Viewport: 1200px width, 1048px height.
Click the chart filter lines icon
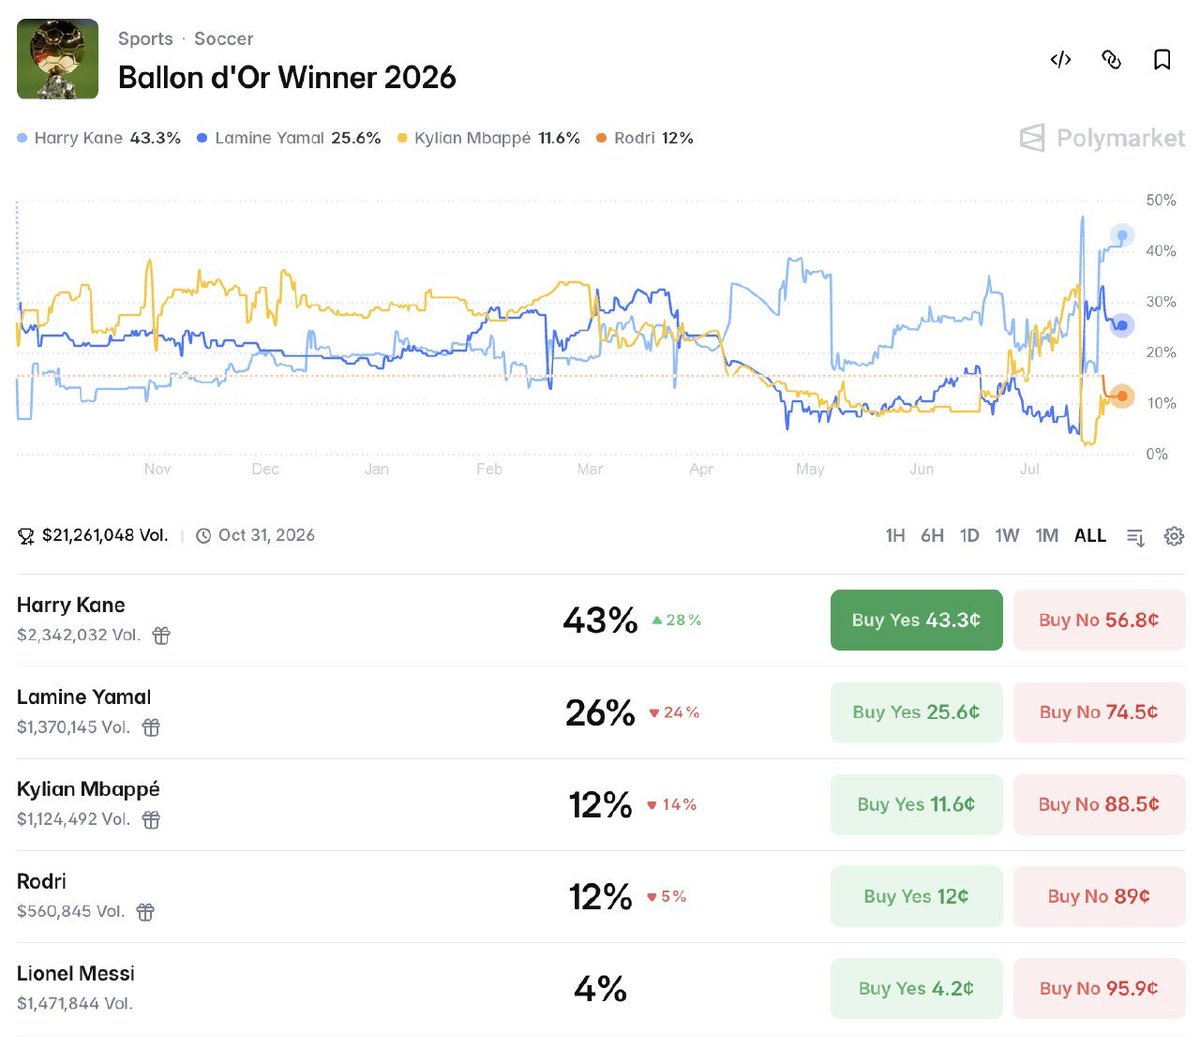pyautogui.click(x=1135, y=537)
